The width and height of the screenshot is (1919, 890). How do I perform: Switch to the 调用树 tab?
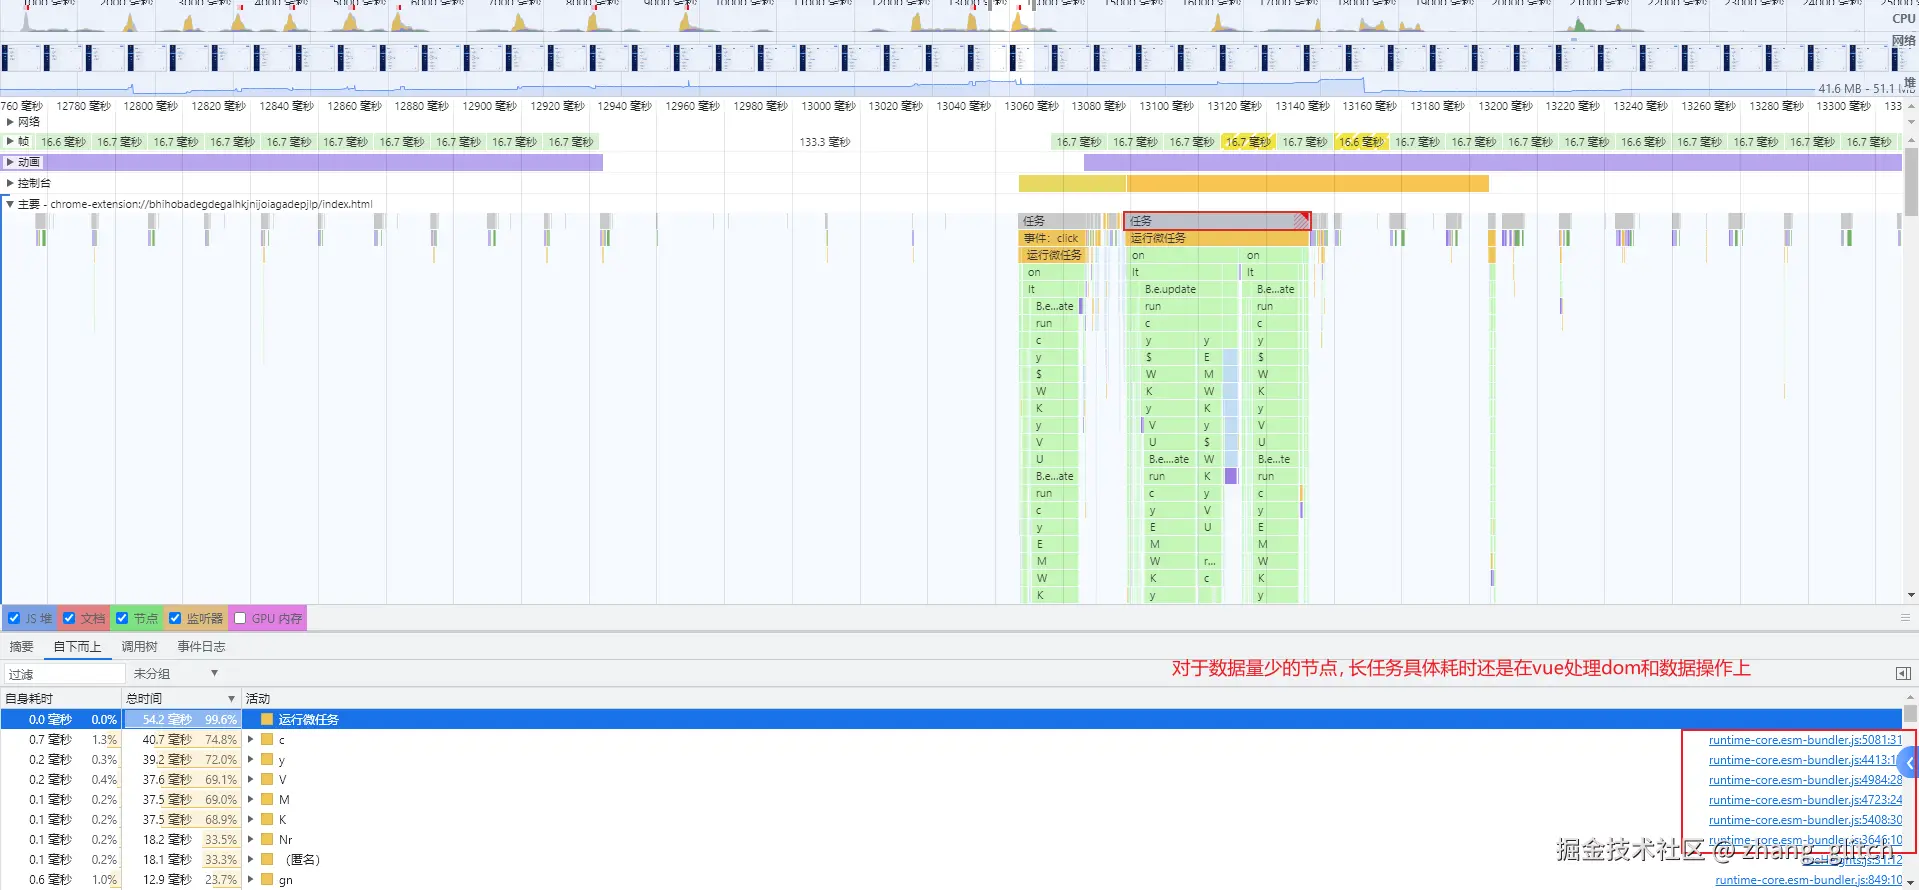click(140, 647)
